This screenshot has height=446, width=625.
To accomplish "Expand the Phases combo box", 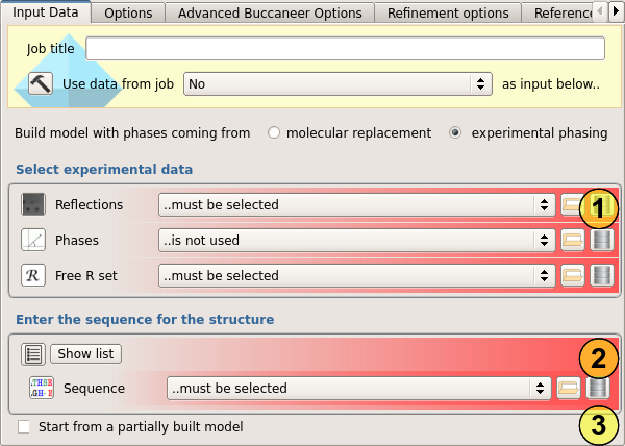I will click(x=355, y=240).
